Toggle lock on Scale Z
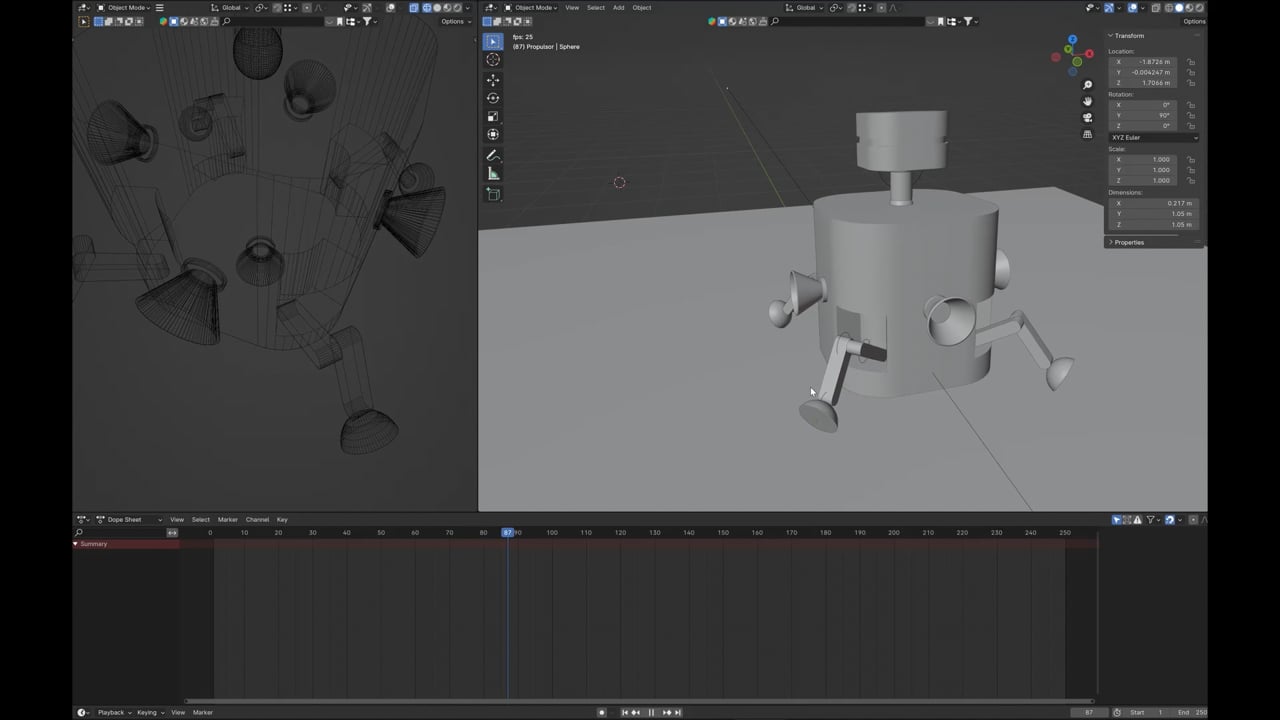This screenshot has height=720, width=1280. tap(1191, 181)
